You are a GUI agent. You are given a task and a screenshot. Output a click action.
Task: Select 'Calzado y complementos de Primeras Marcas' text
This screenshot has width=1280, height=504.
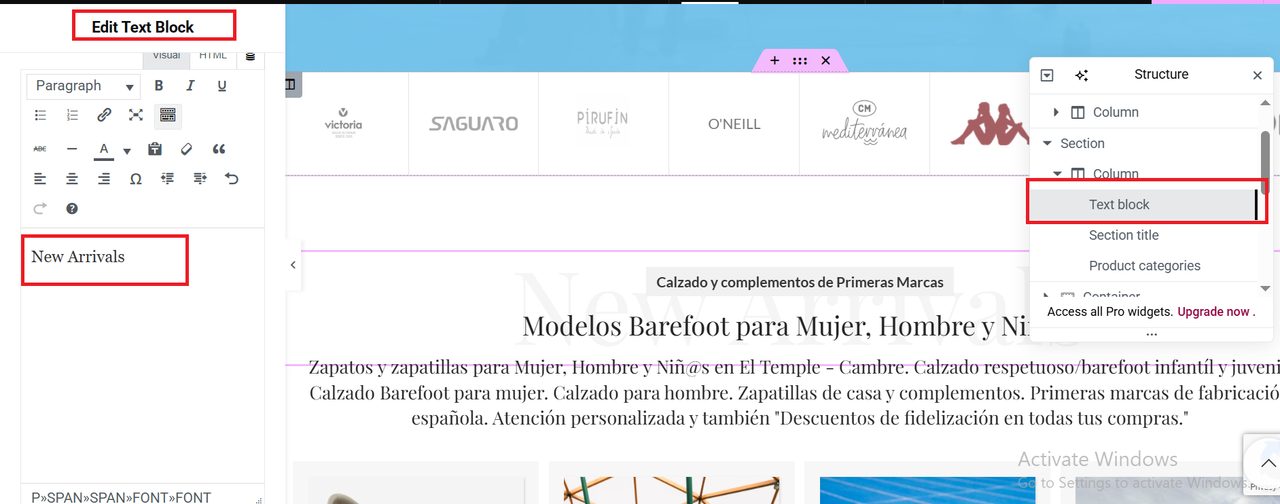(800, 282)
